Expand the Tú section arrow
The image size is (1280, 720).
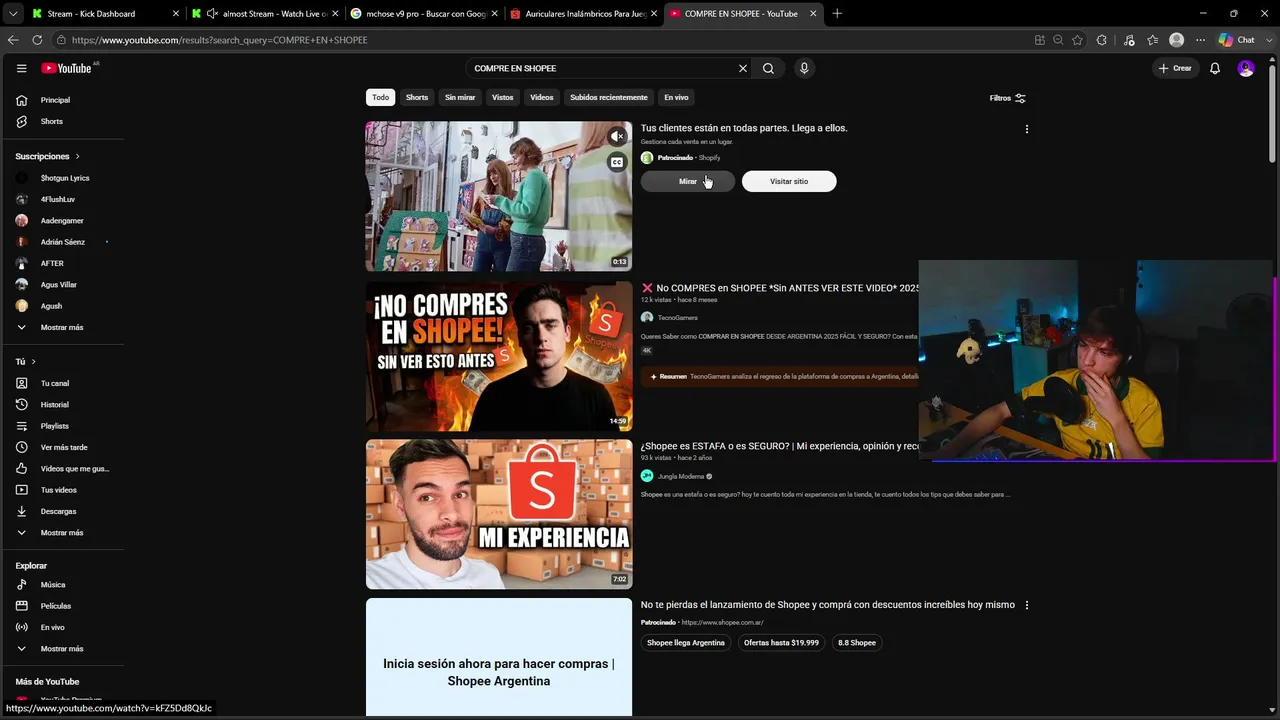(33, 361)
